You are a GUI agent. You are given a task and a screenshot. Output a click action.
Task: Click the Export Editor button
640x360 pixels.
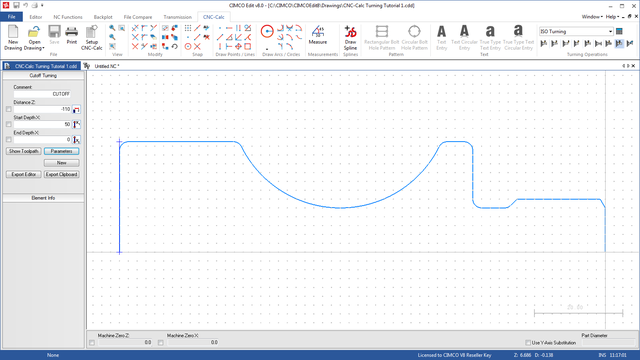pos(24,174)
